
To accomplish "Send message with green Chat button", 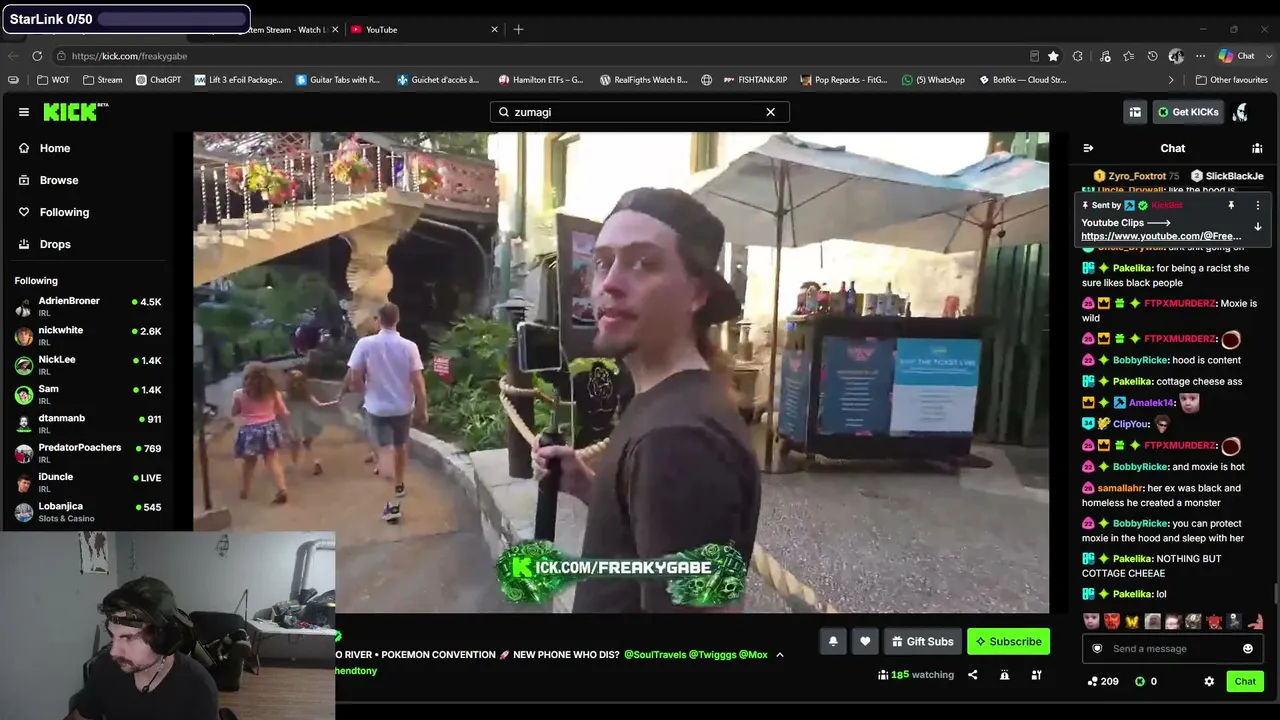I will [1245, 681].
